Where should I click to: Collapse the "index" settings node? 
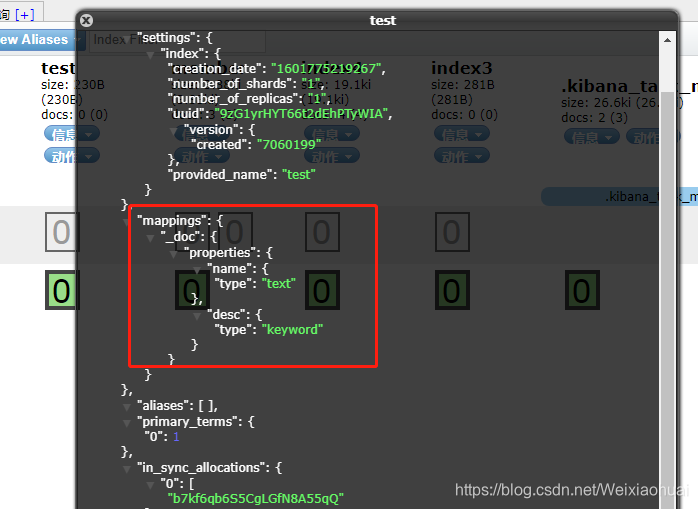(150, 55)
